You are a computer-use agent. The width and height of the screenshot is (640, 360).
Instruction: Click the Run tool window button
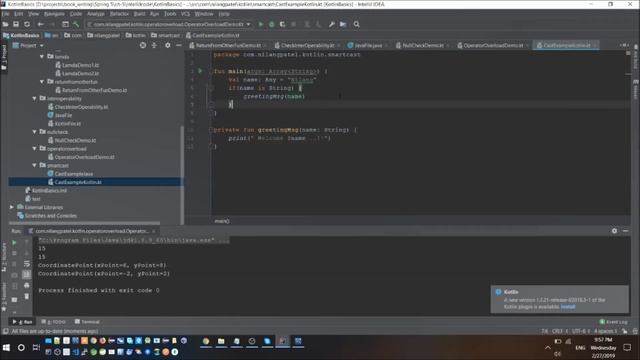pos(22,322)
